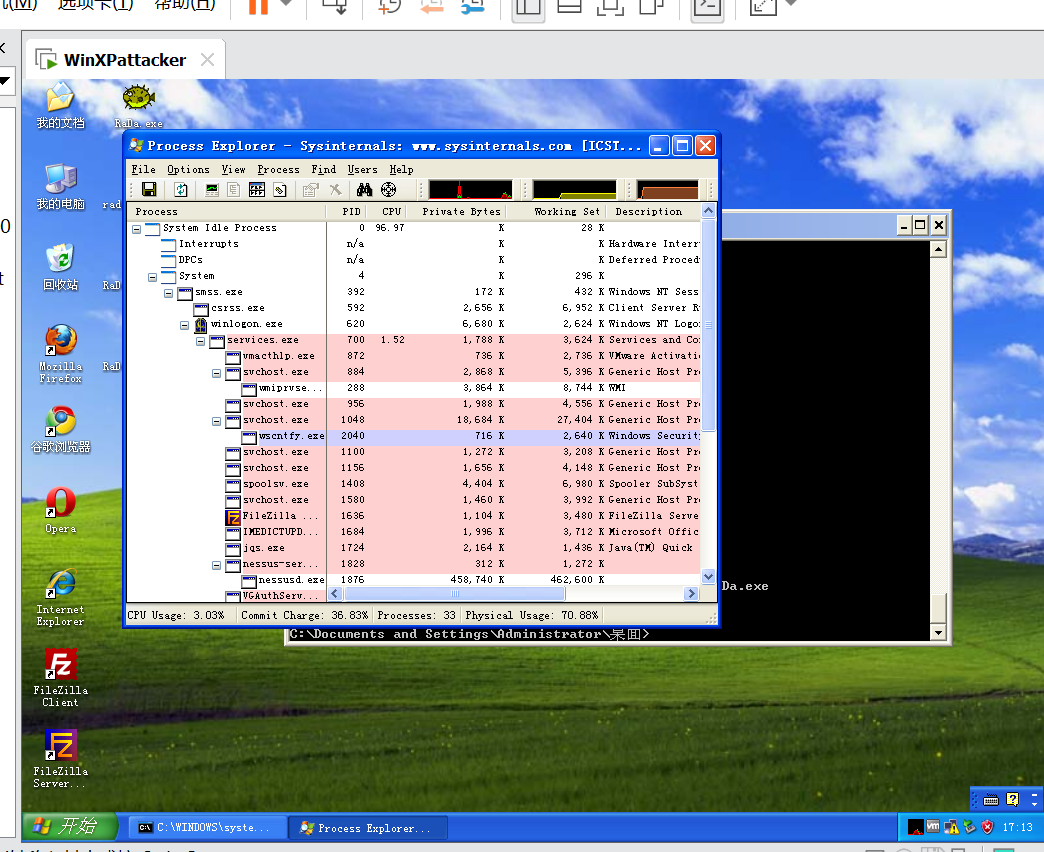Image resolution: width=1044 pixels, height=852 pixels.
Task: Switch to C:\WINDOWS\syste... taskbar button
Action: 208,827
